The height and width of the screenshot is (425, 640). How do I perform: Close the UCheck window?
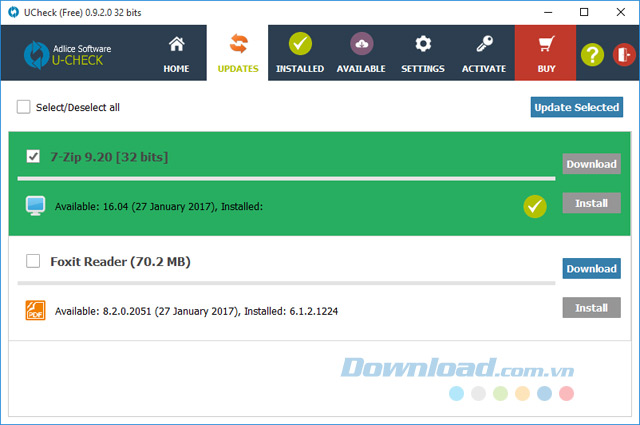tap(620, 12)
